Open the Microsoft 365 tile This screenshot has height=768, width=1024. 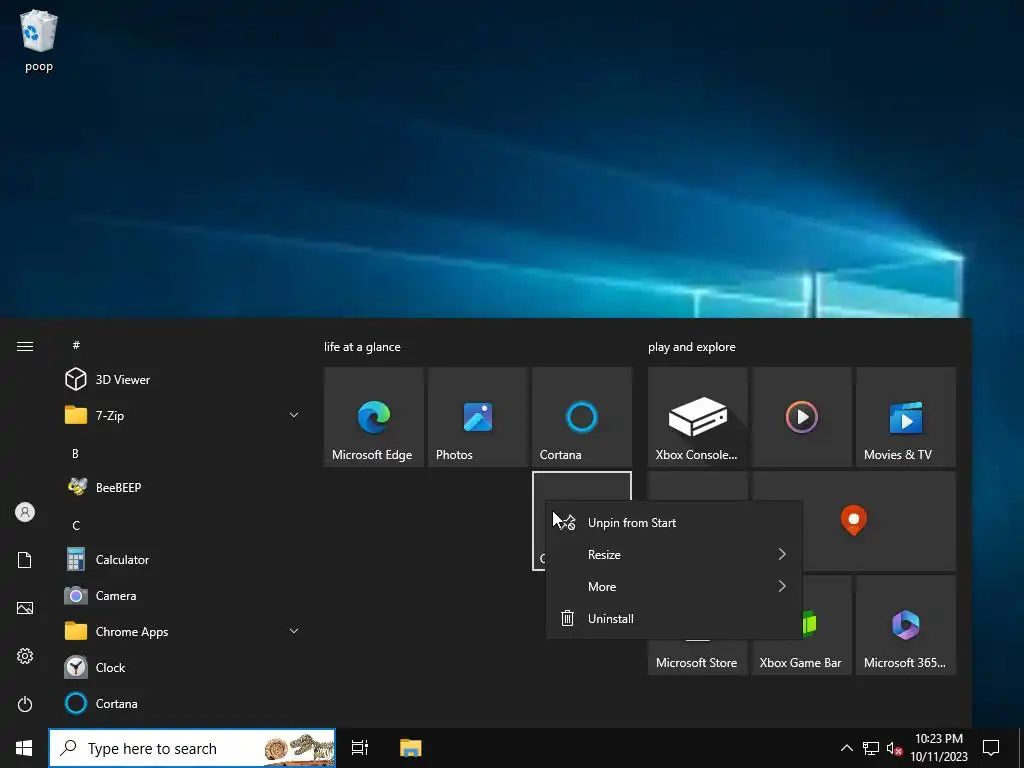click(906, 625)
